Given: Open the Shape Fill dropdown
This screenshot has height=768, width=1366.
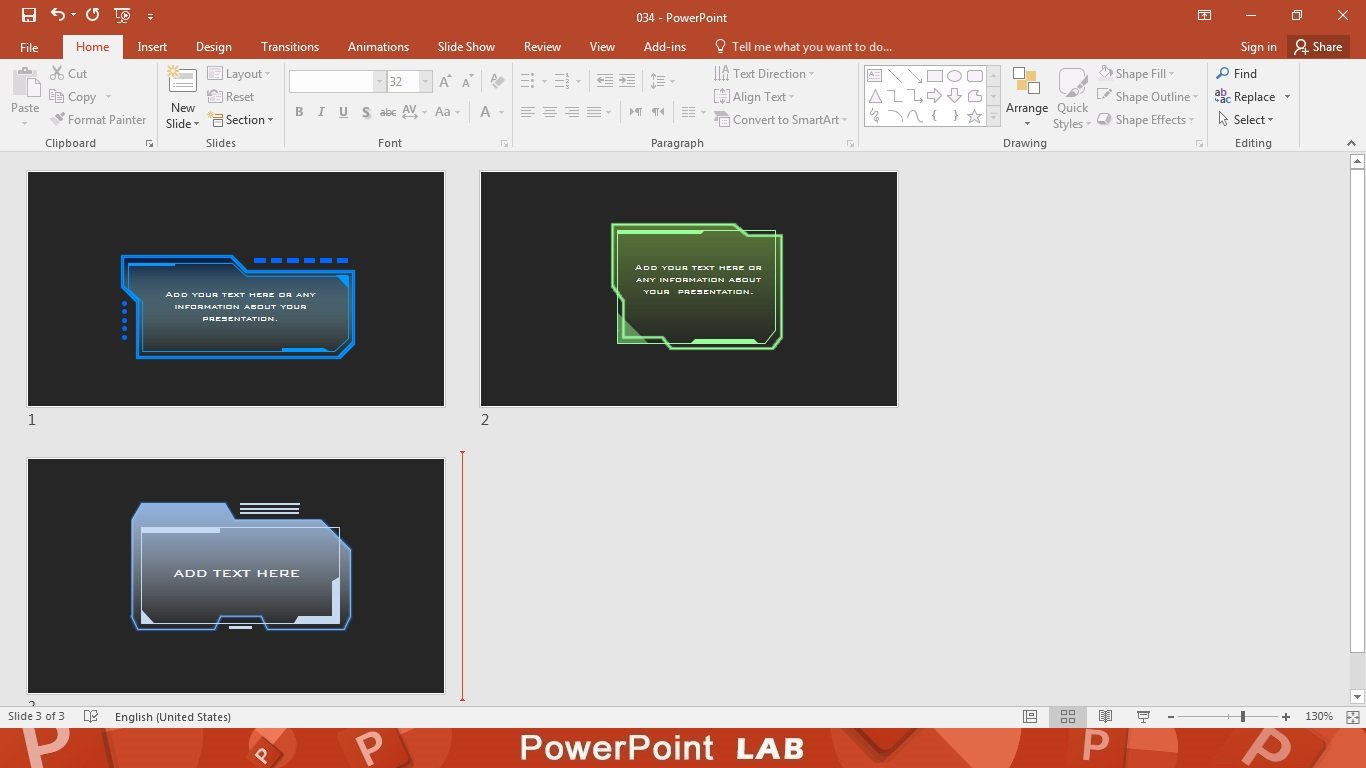Looking at the screenshot, I should point(1136,74).
